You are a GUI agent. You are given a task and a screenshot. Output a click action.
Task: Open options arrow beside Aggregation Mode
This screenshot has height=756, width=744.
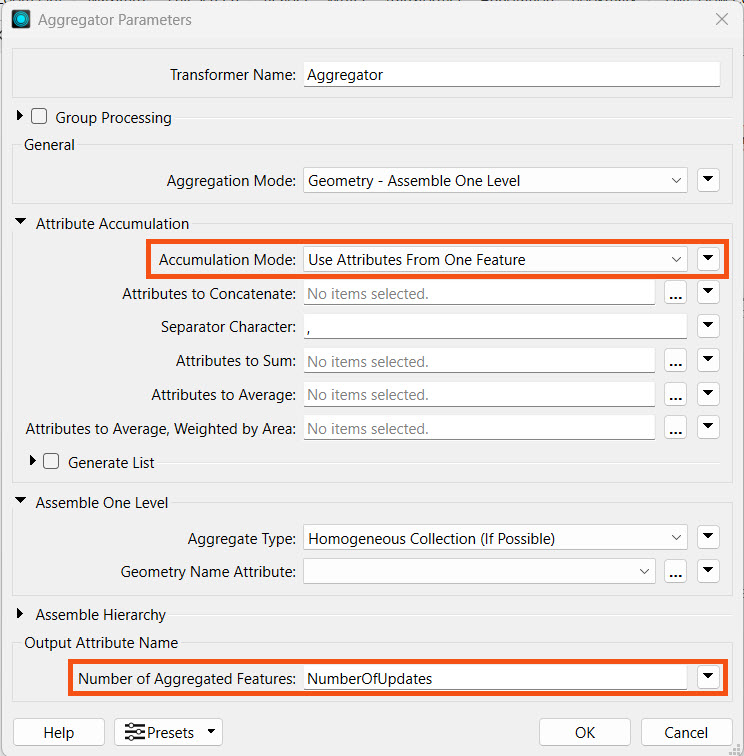click(708, 181)
